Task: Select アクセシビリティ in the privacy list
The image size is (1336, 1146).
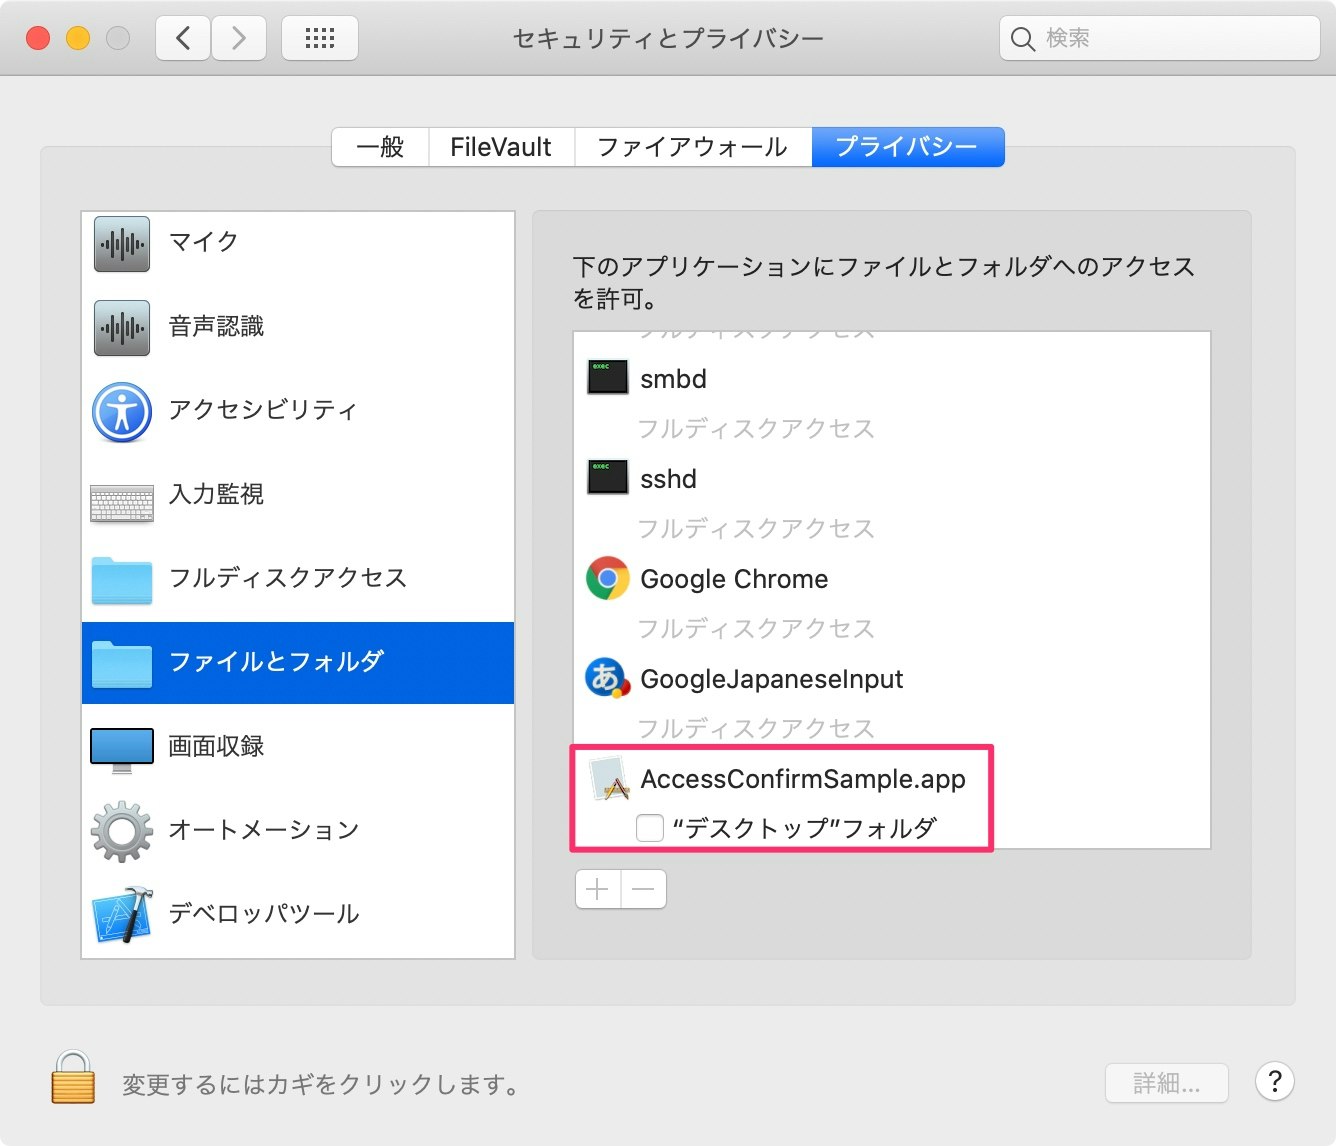Action: pyautogui.click(x=298, y=411)
